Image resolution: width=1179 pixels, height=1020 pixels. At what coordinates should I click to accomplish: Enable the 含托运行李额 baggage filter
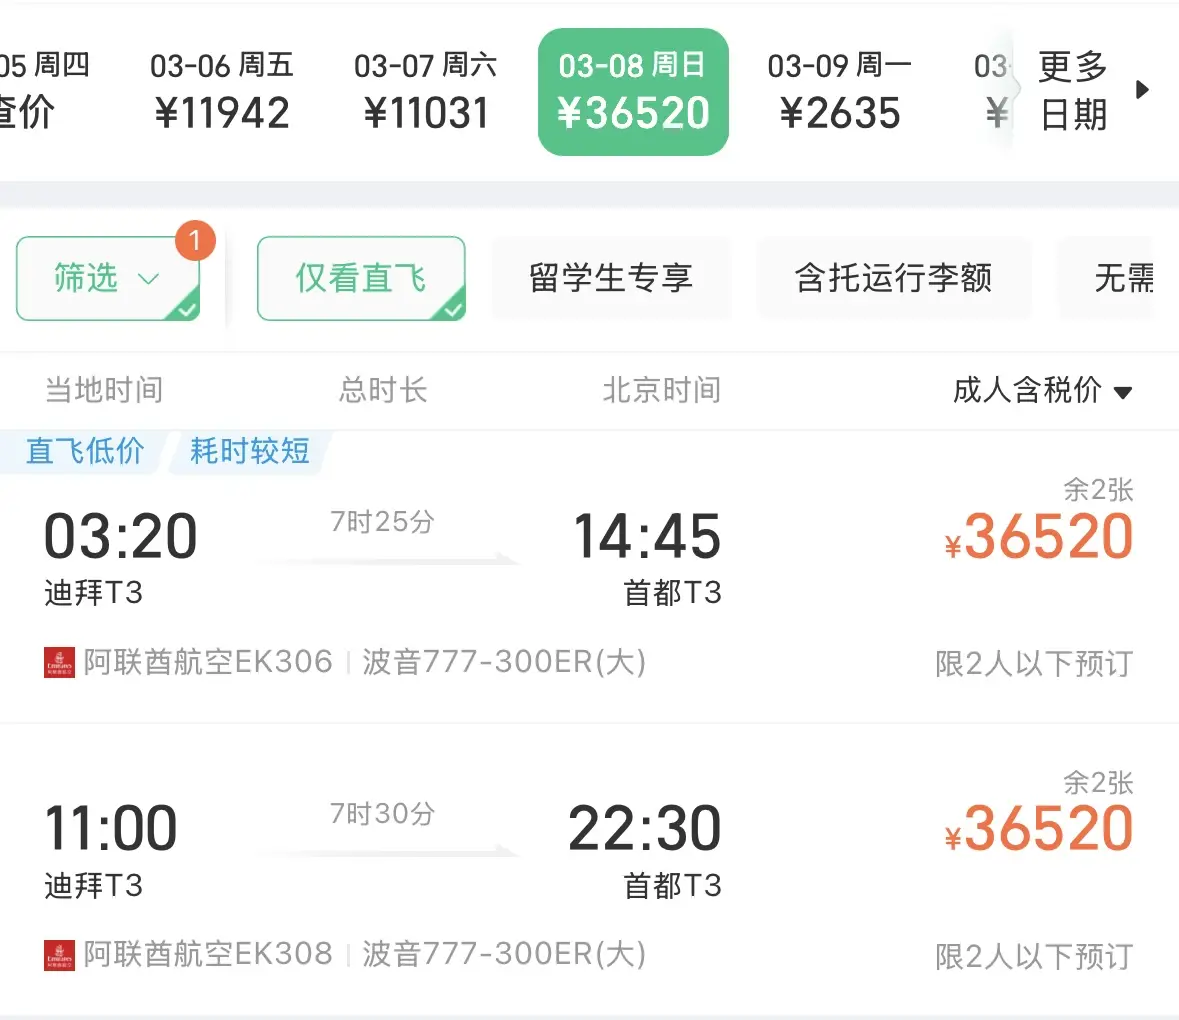pos(893,279)
